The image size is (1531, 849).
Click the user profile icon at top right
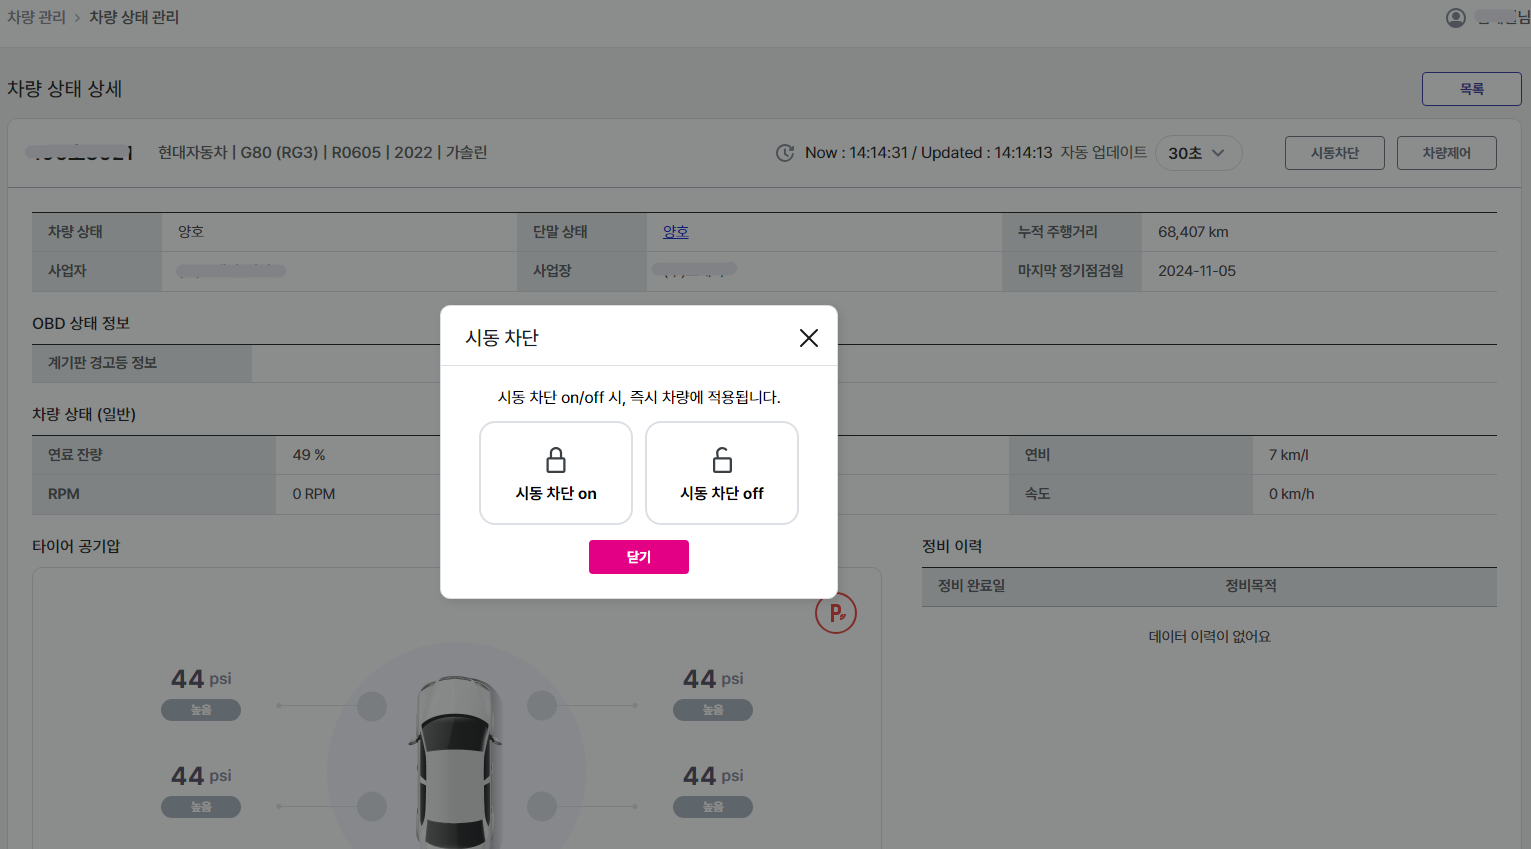[x=1456, y=18]
